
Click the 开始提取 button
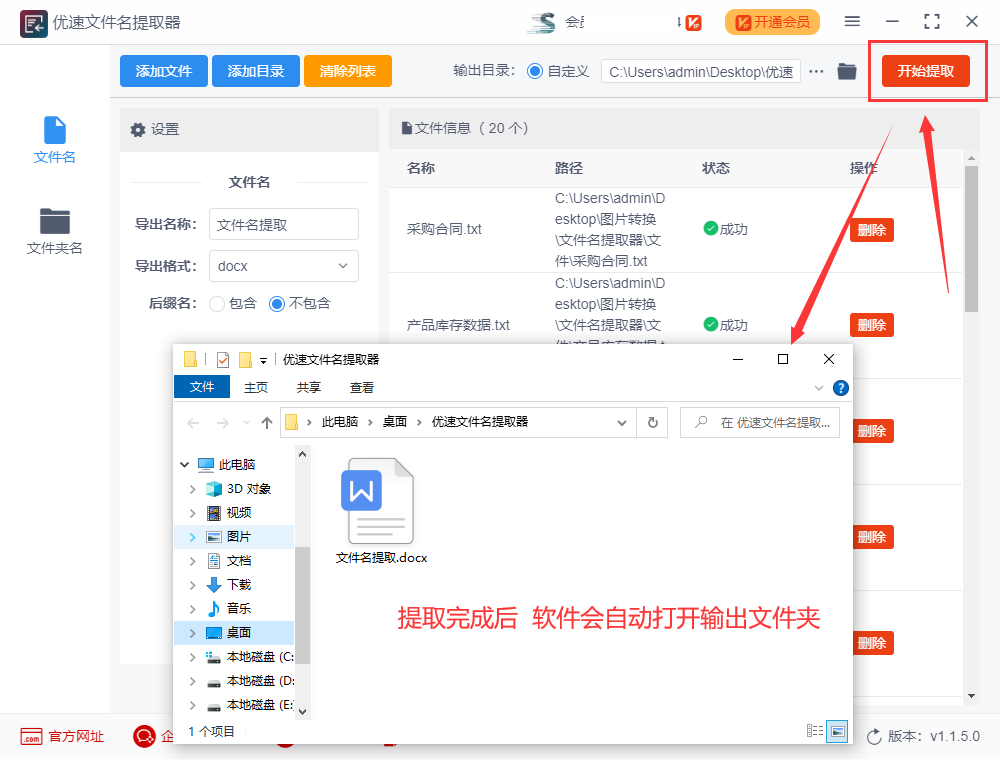point(927,71)
